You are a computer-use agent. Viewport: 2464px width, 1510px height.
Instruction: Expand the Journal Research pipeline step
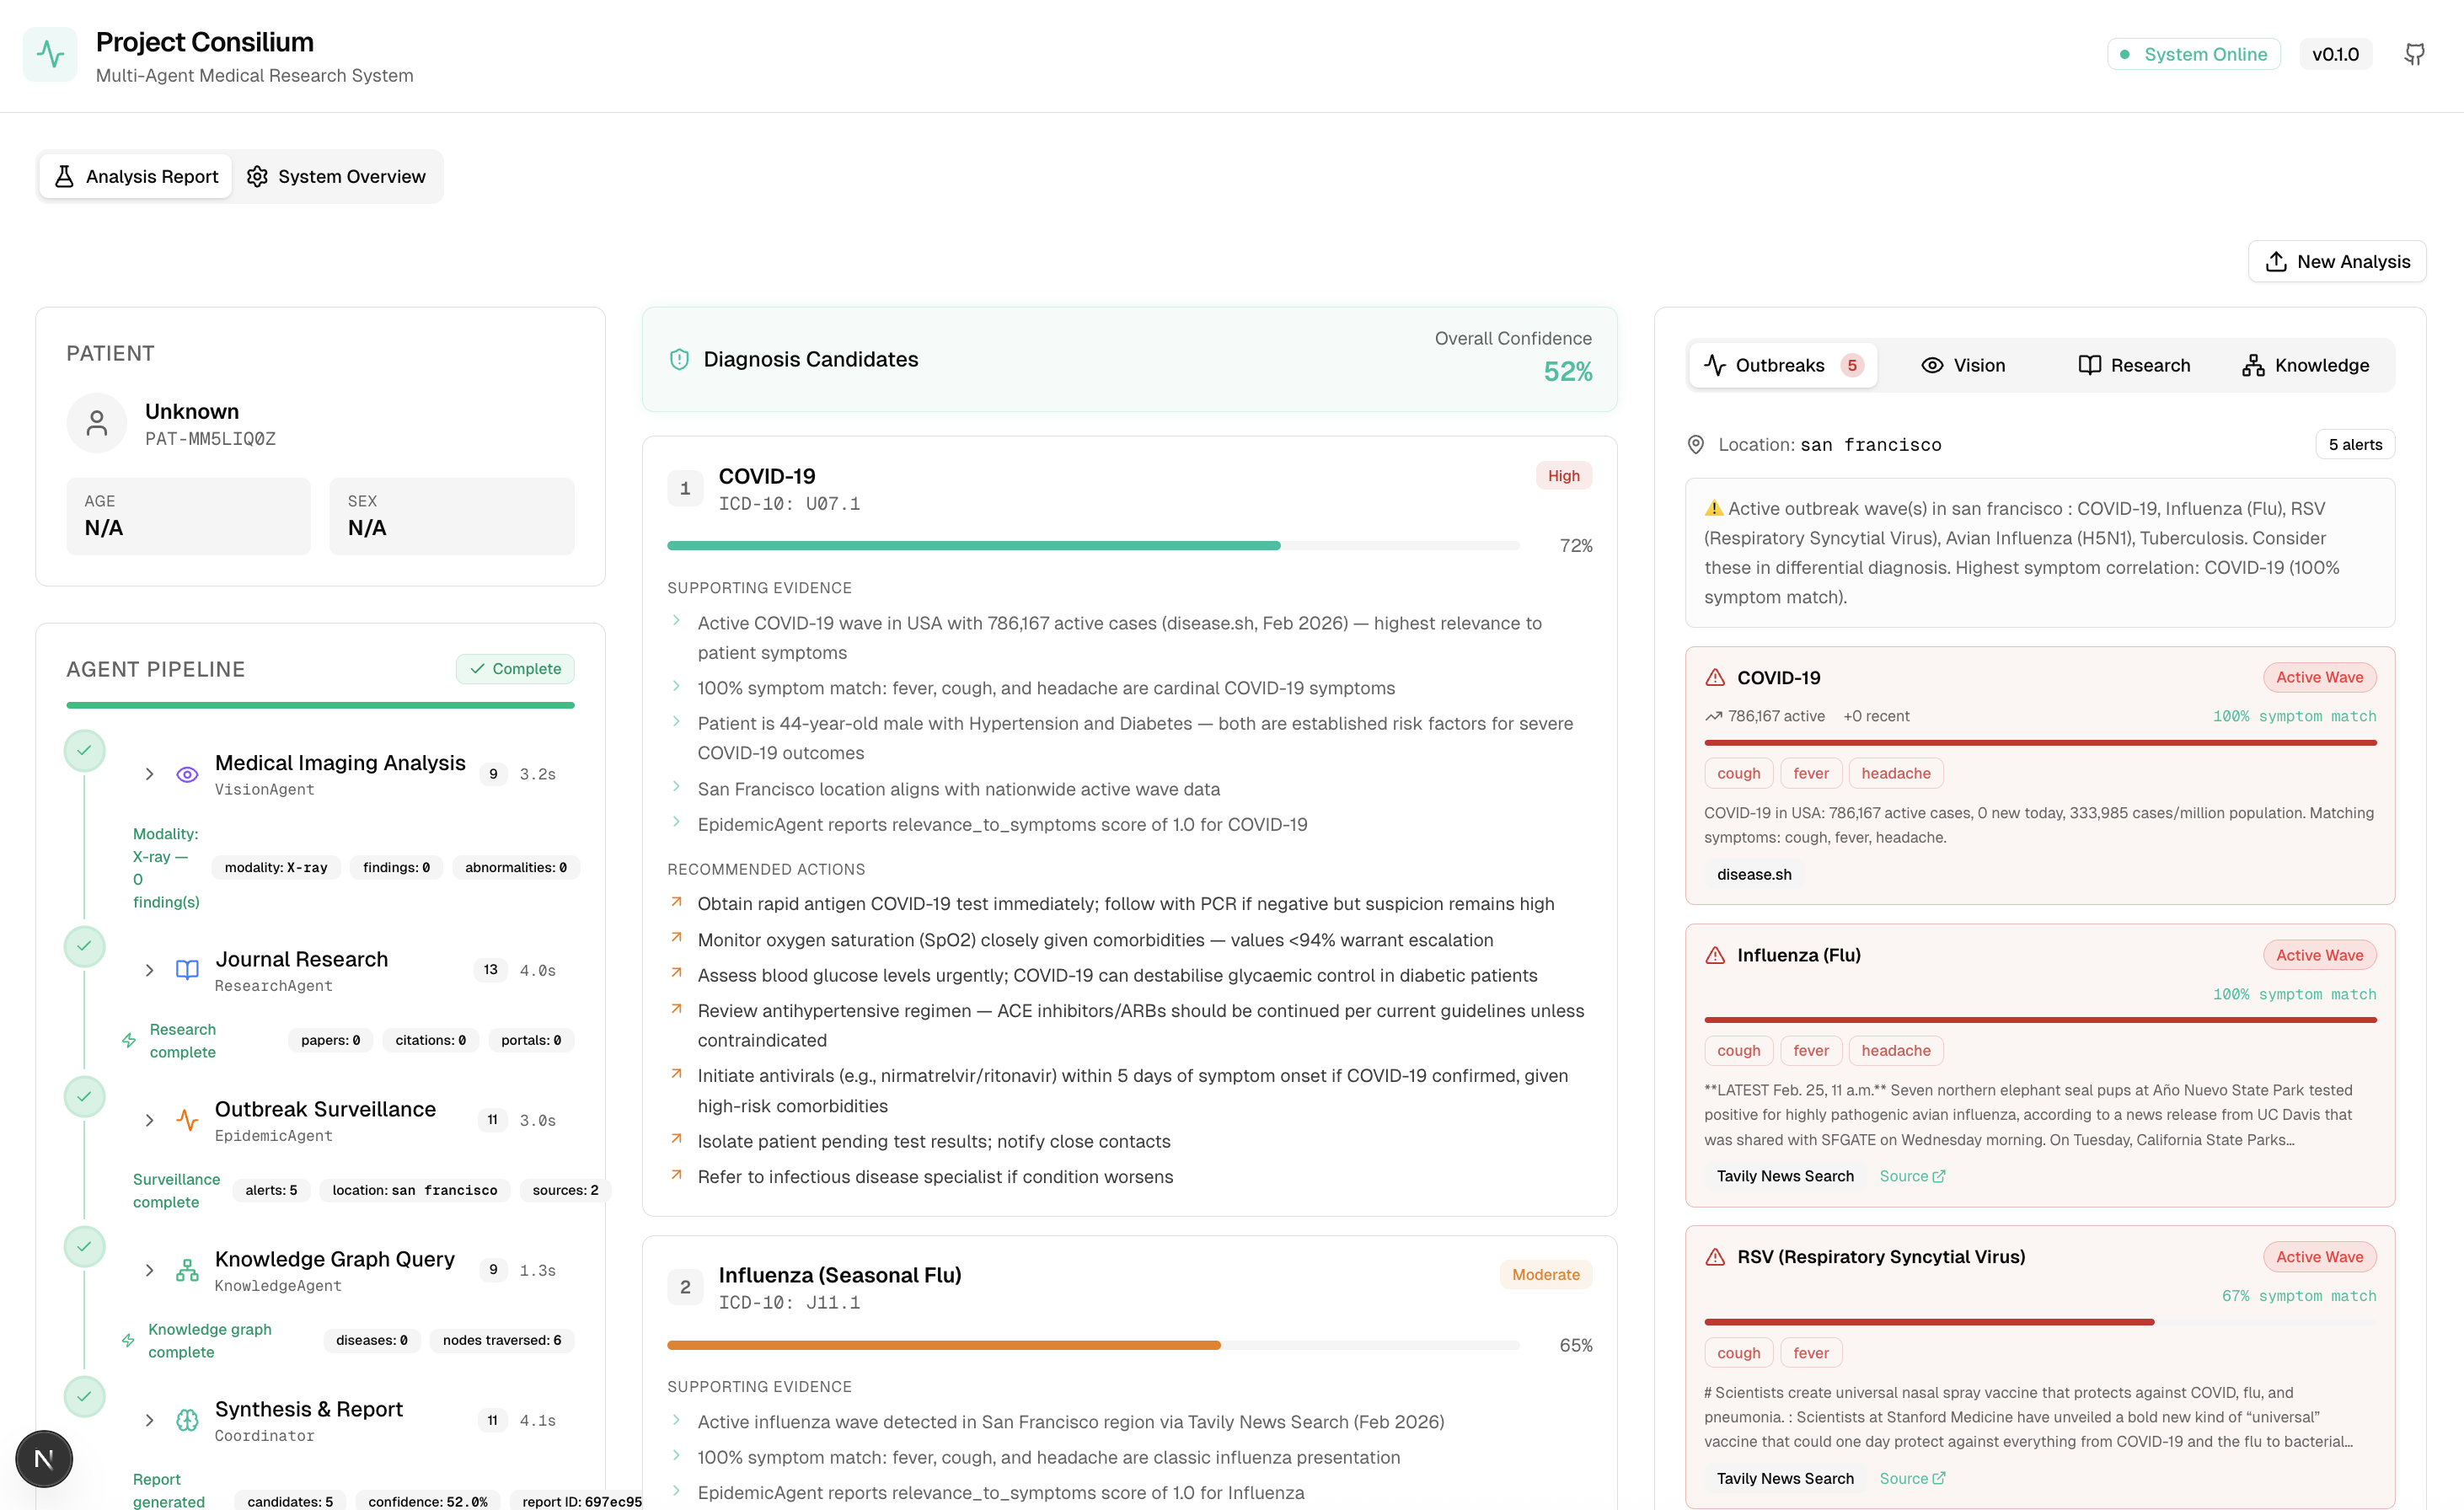click(x=149, y=970)
